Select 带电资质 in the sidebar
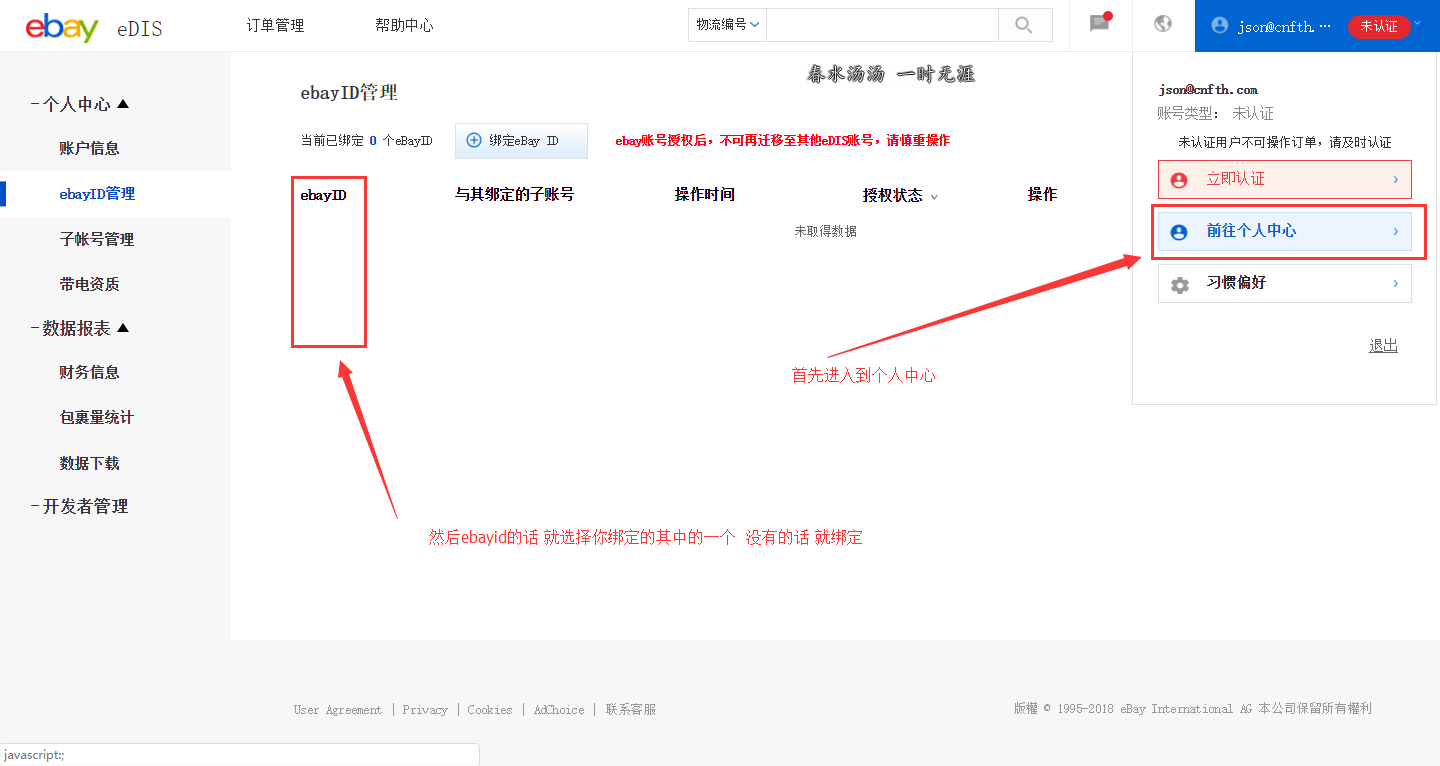This screenshot has height=766, width=1440. tap(89, 284)
